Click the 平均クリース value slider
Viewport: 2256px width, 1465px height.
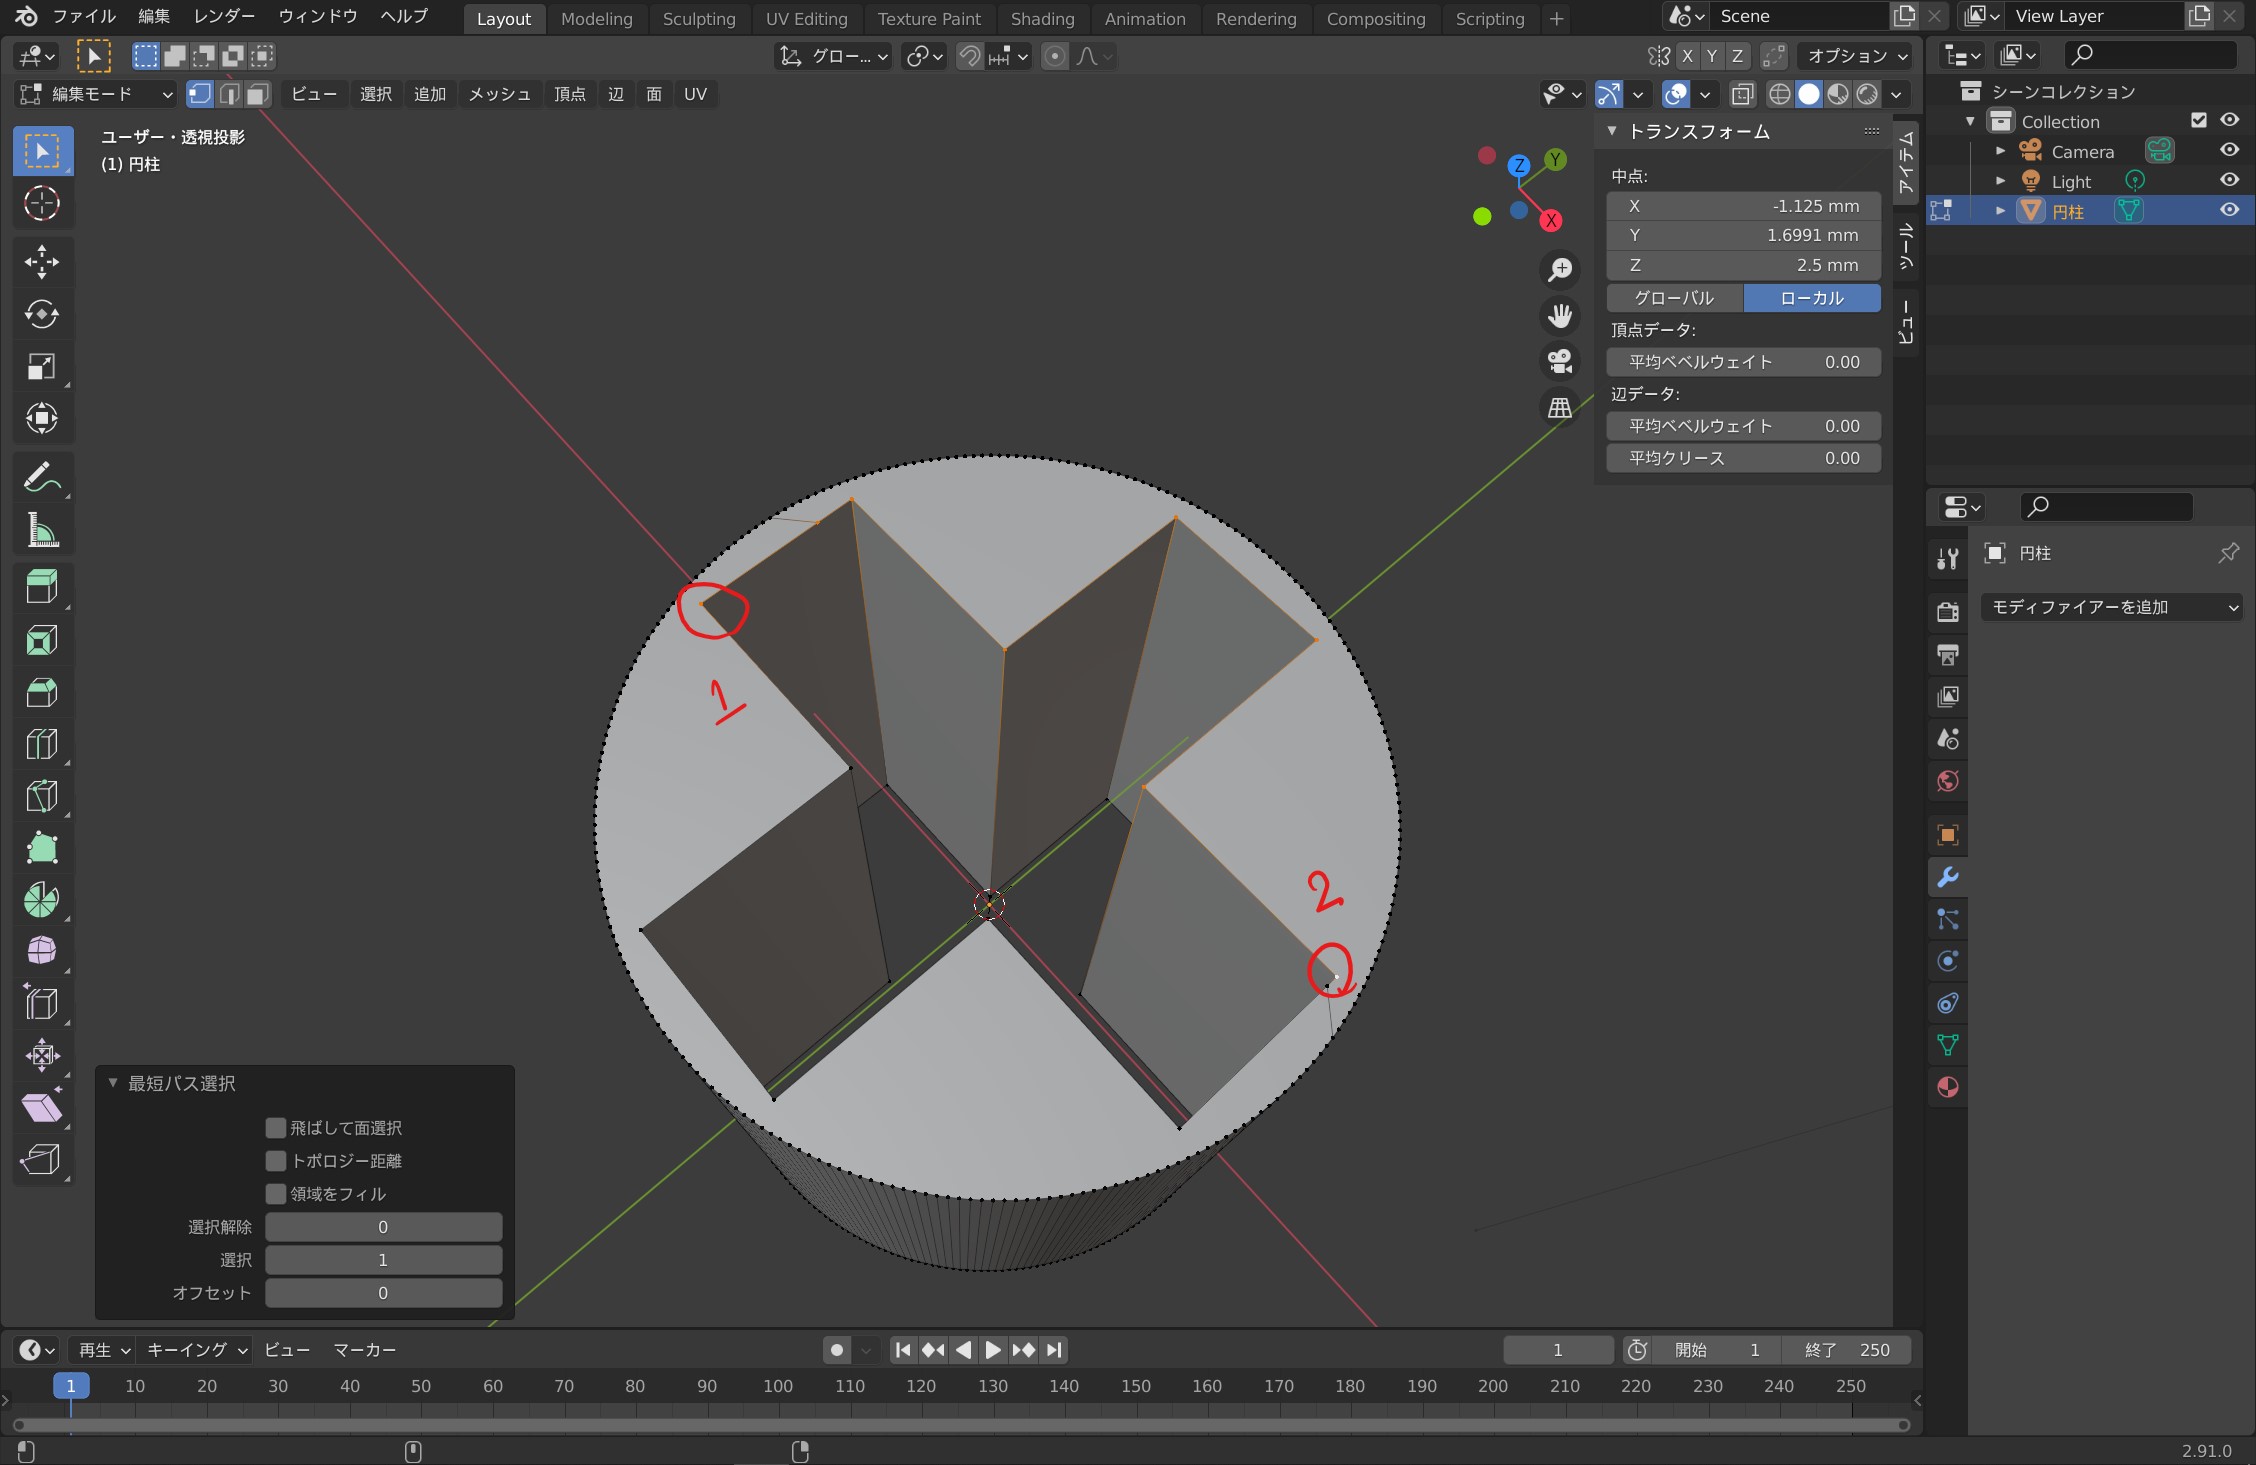tap(1743, 458)
